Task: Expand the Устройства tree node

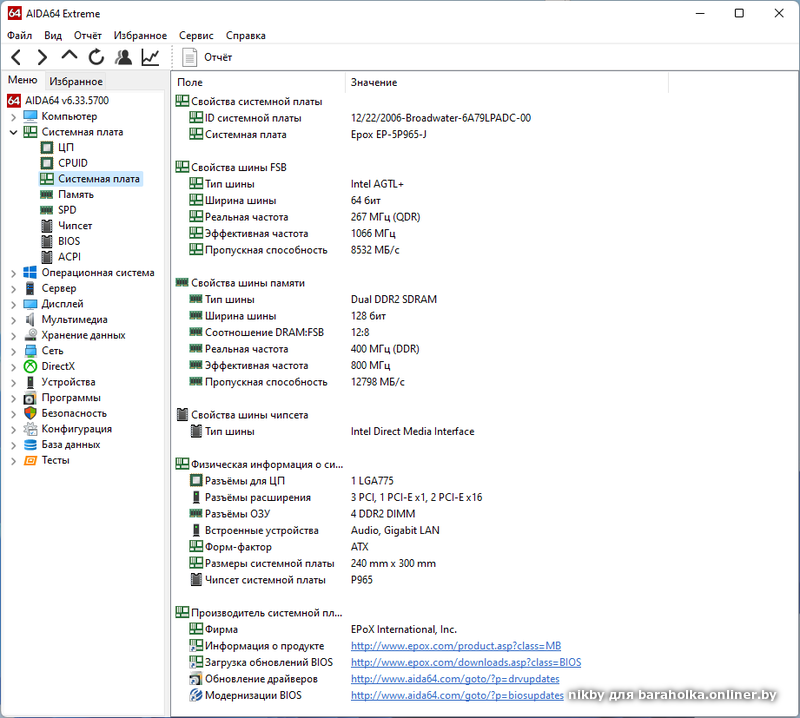Action: point(14,382)
